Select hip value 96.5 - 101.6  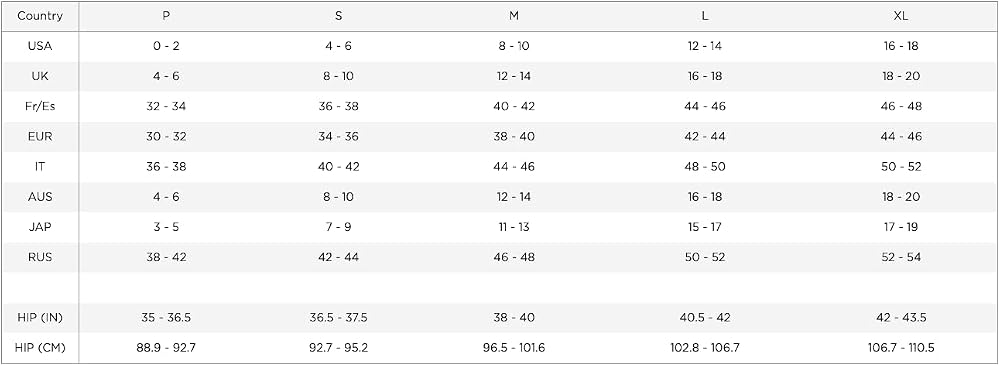513,348
